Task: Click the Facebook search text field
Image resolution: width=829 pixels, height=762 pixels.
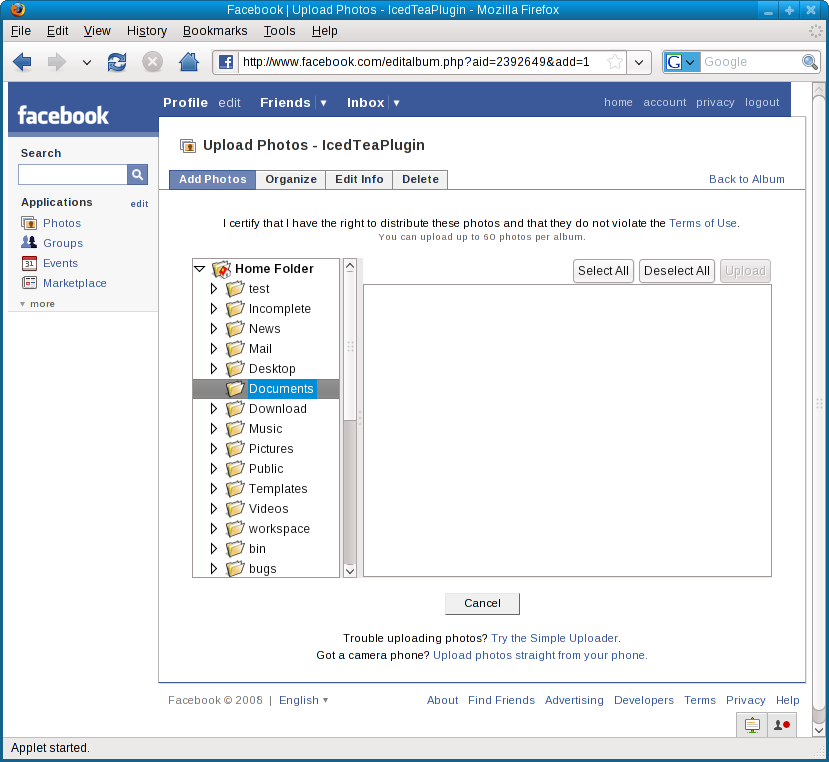Action: [x=72, y=175]
